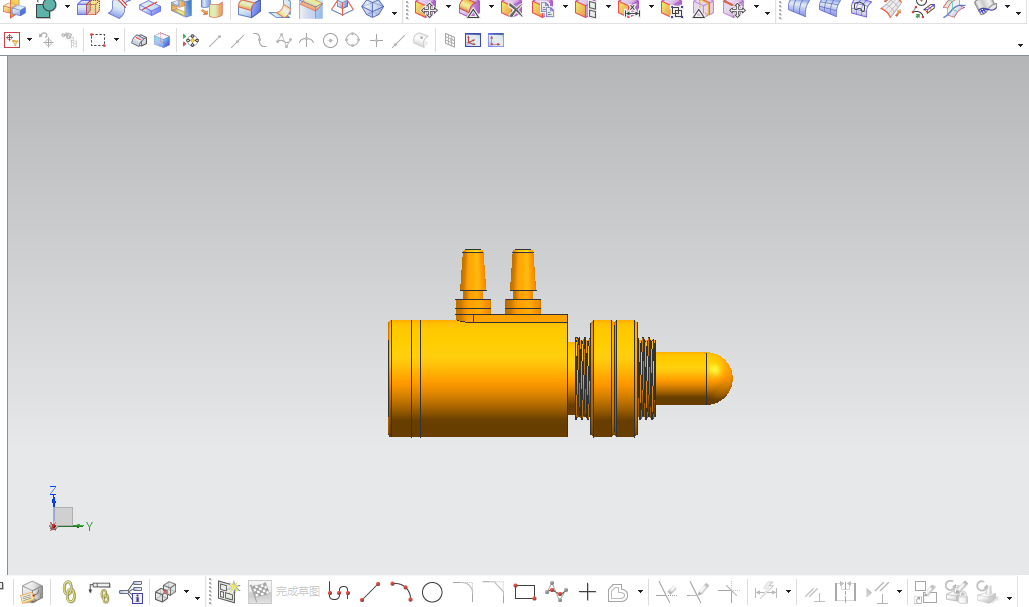The height and width of the screenshot is (607, 1029).
Task: Toggle the Existing Point snap option
Action: [376, 41]
